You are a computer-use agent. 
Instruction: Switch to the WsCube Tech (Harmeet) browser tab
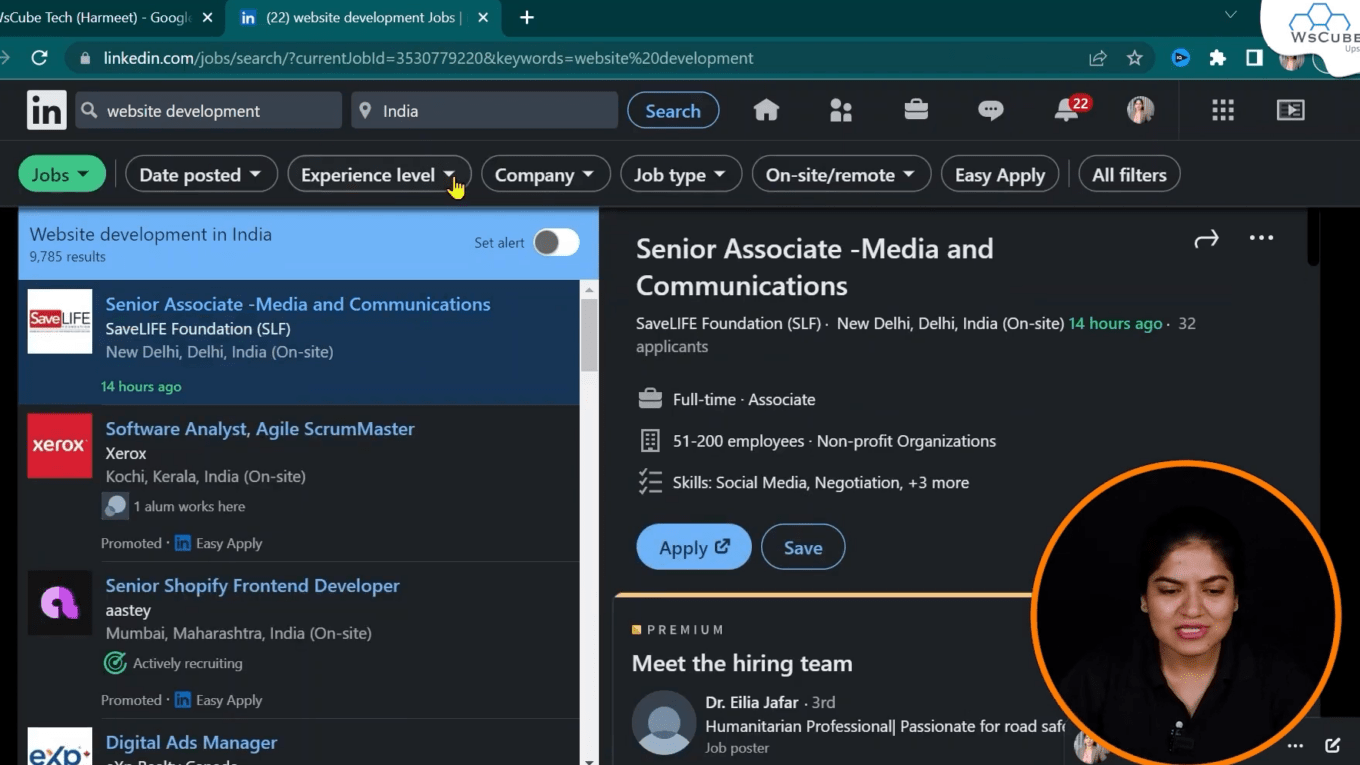pos(95,18)
